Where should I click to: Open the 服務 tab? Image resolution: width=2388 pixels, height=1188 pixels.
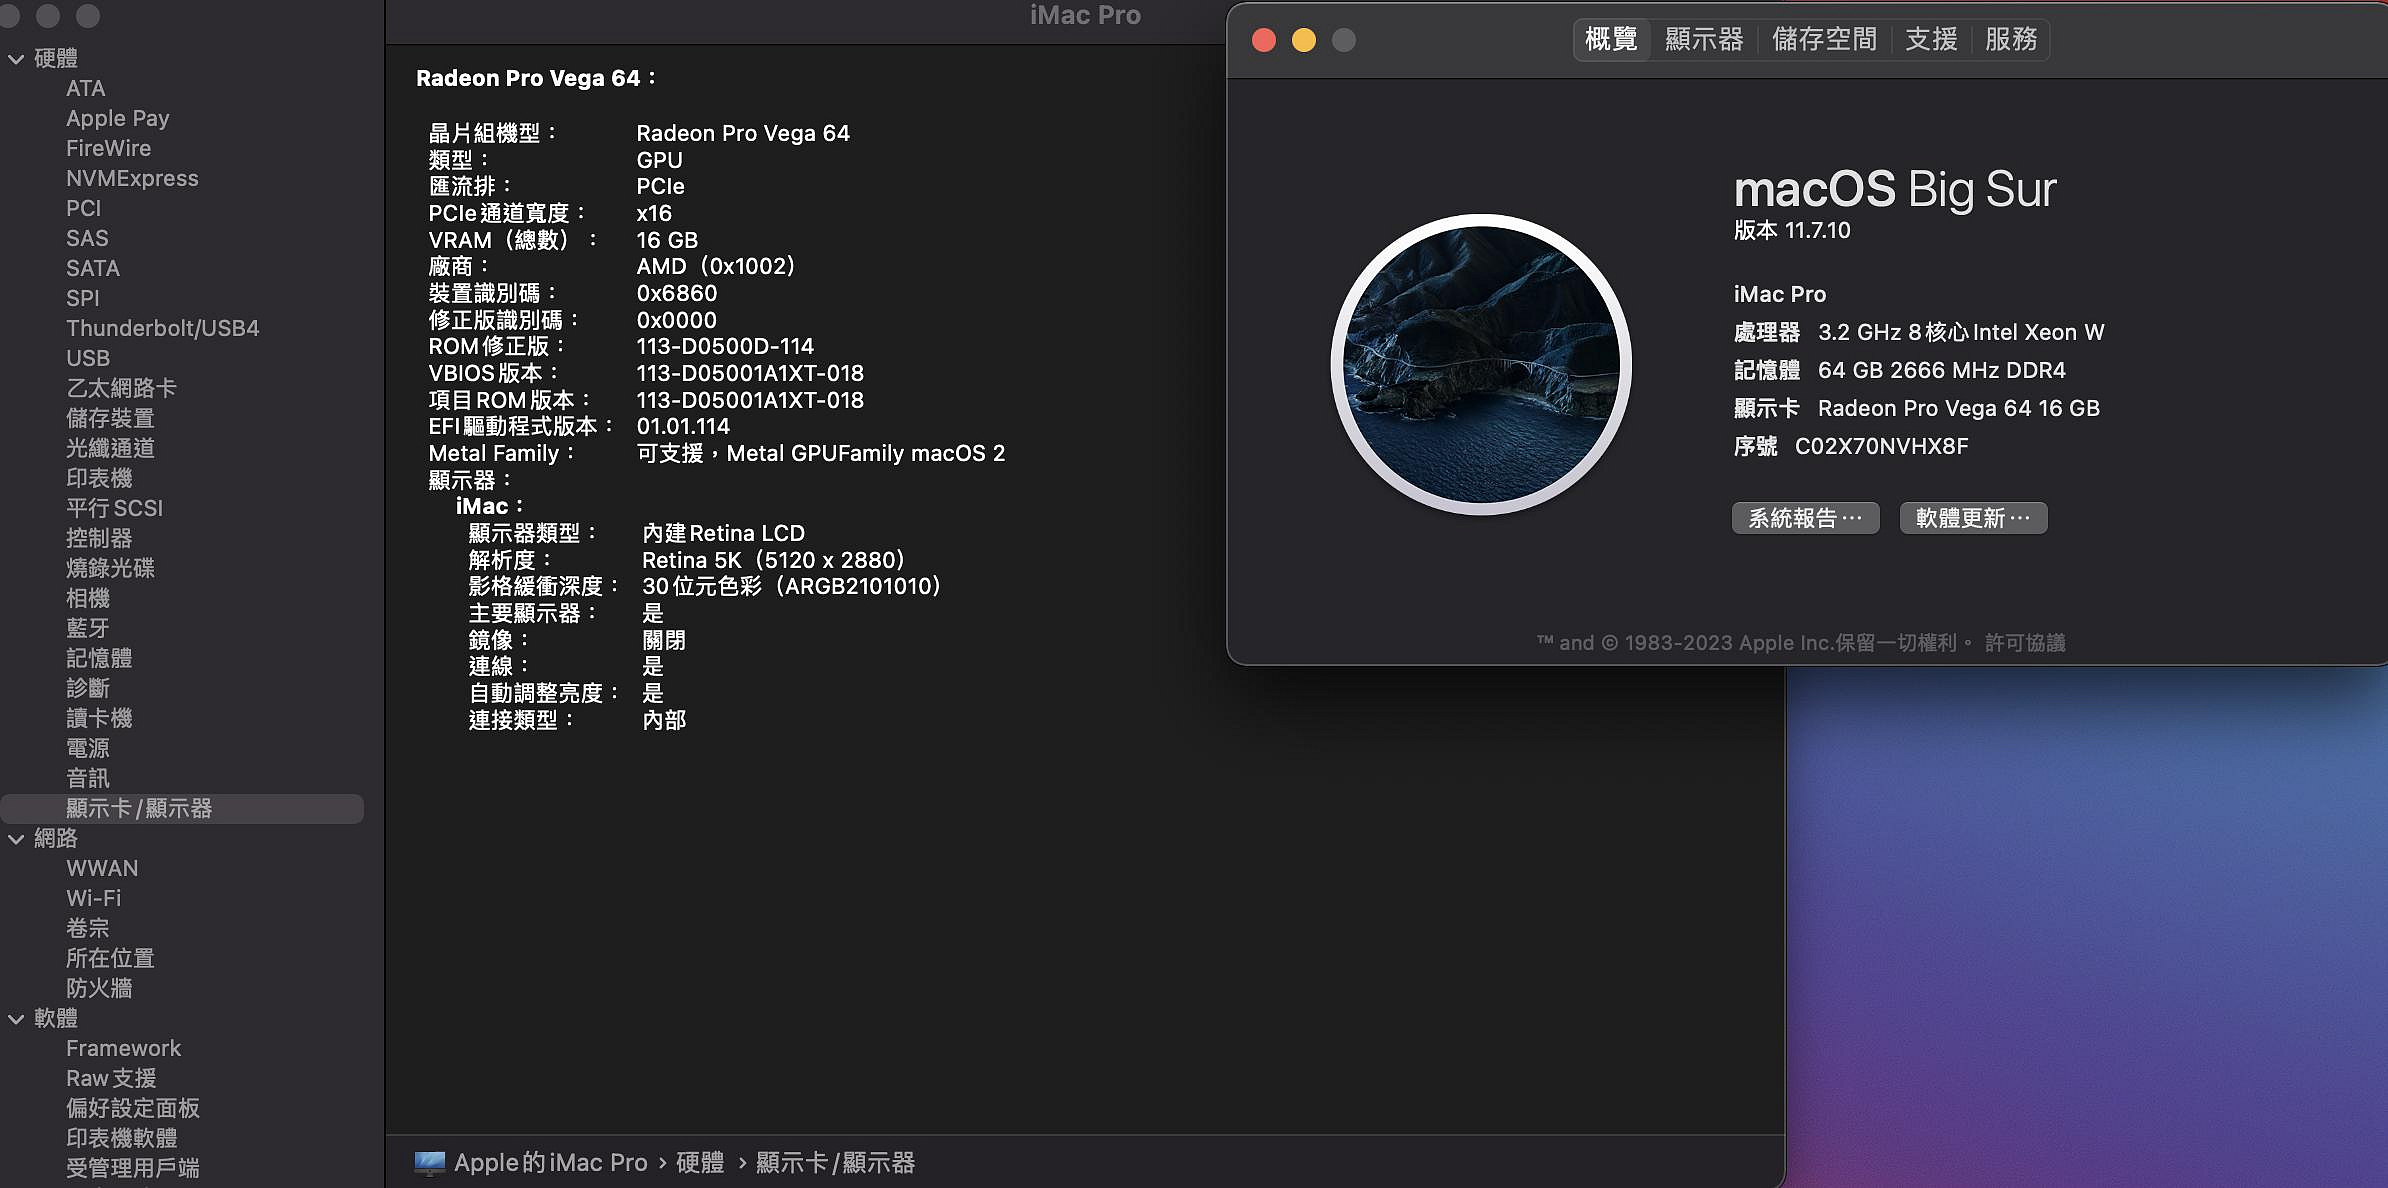point(2011,39)
